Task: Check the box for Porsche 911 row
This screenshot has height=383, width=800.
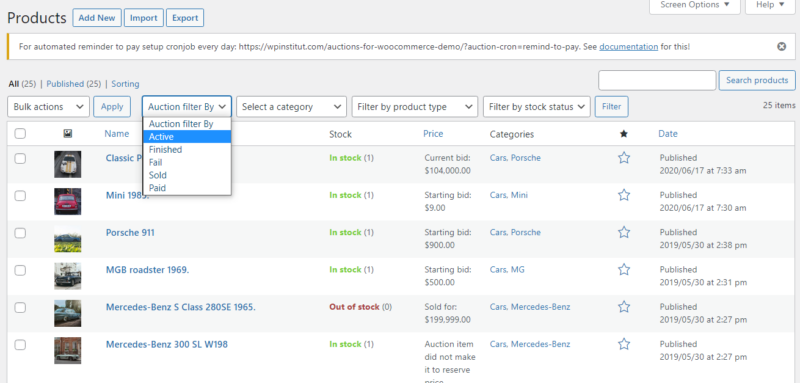Action: 20,233
